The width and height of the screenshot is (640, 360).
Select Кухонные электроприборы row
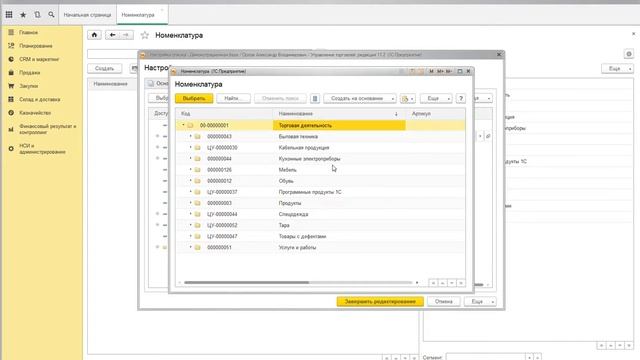[320, 158]
